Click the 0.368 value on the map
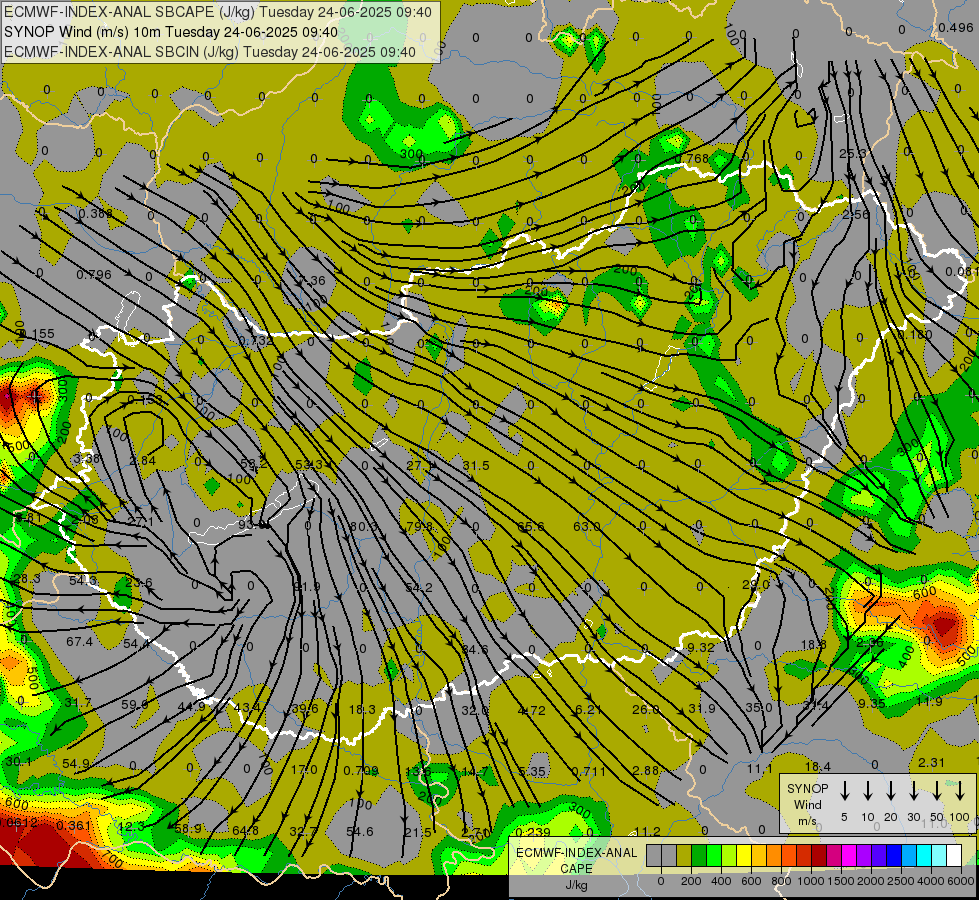The width and height of the screenshot is (979, 900). [96, 214]
